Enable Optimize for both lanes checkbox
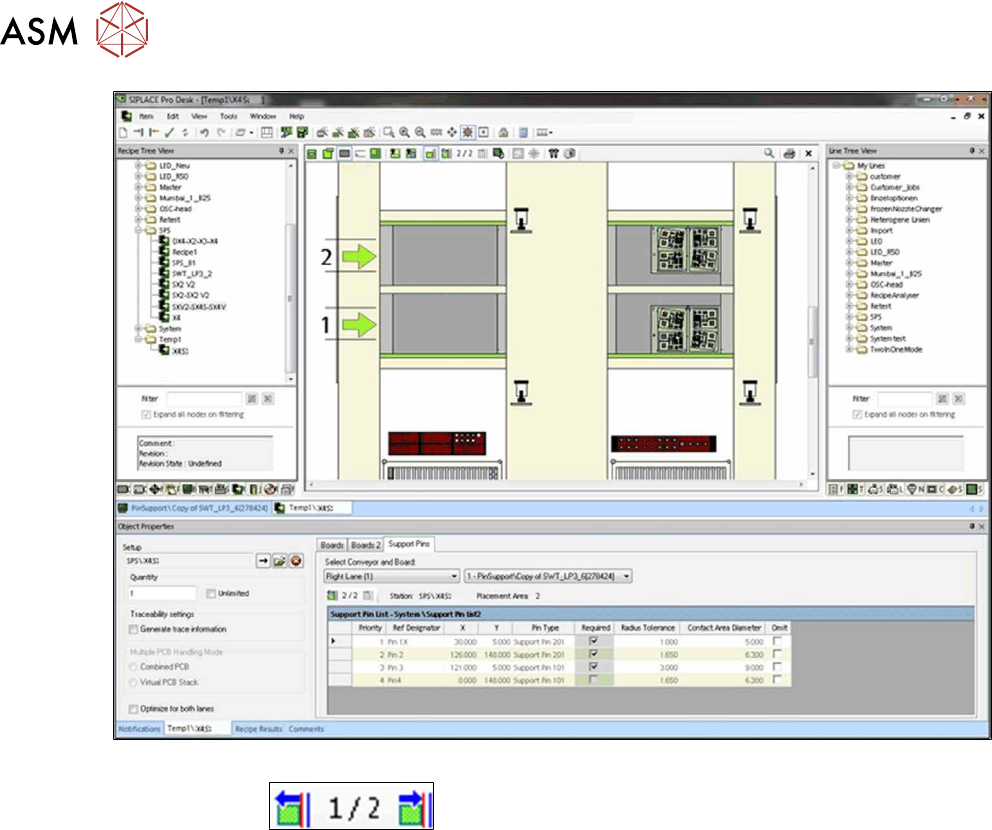The height and width of the screenshot is (830, 992). [133, 709]
